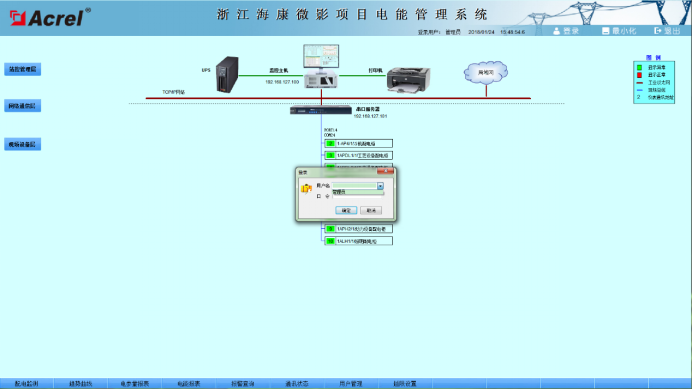The height and width of the screenshot is (390, 693).
Task: Confirm login with the 确定 button
Action: [346, 210]
